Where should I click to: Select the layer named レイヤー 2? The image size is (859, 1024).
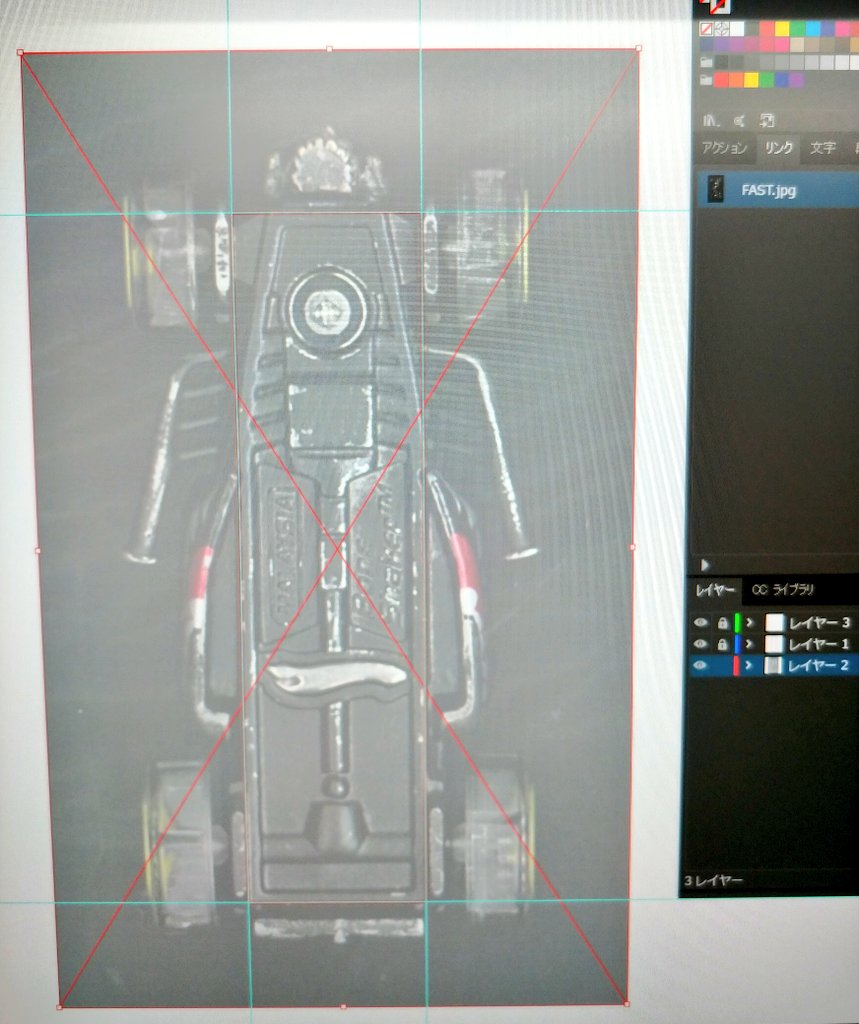click(818, 665)
